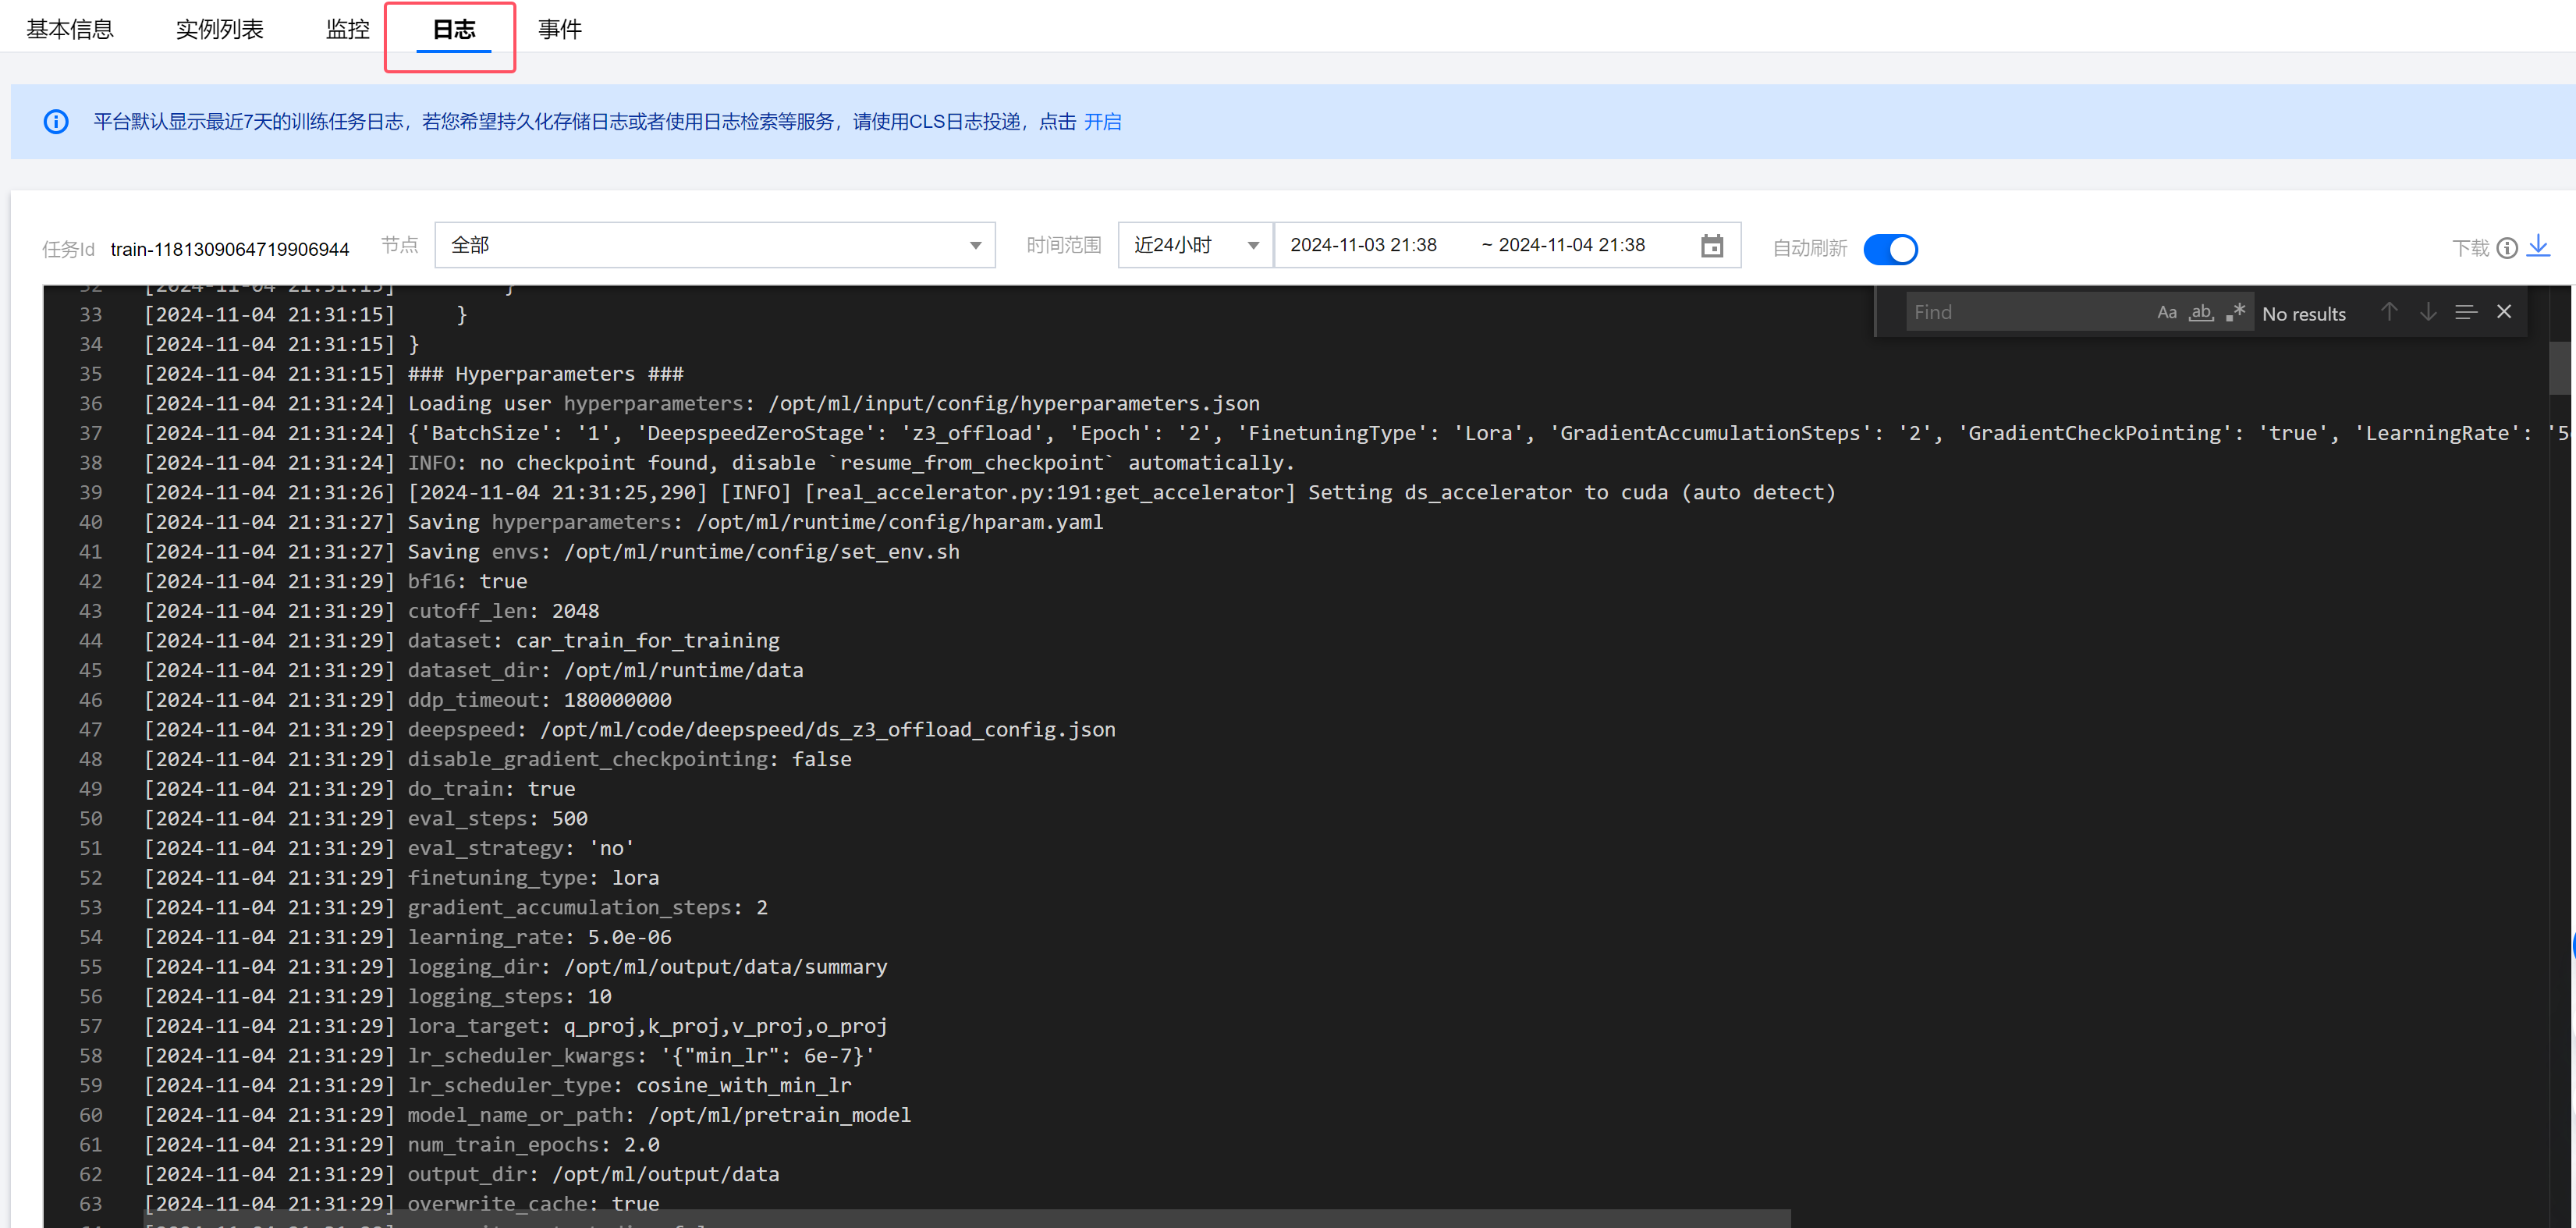Open the 节点 全部 dropdown
2576x1228 pixels.
point(714,245)
